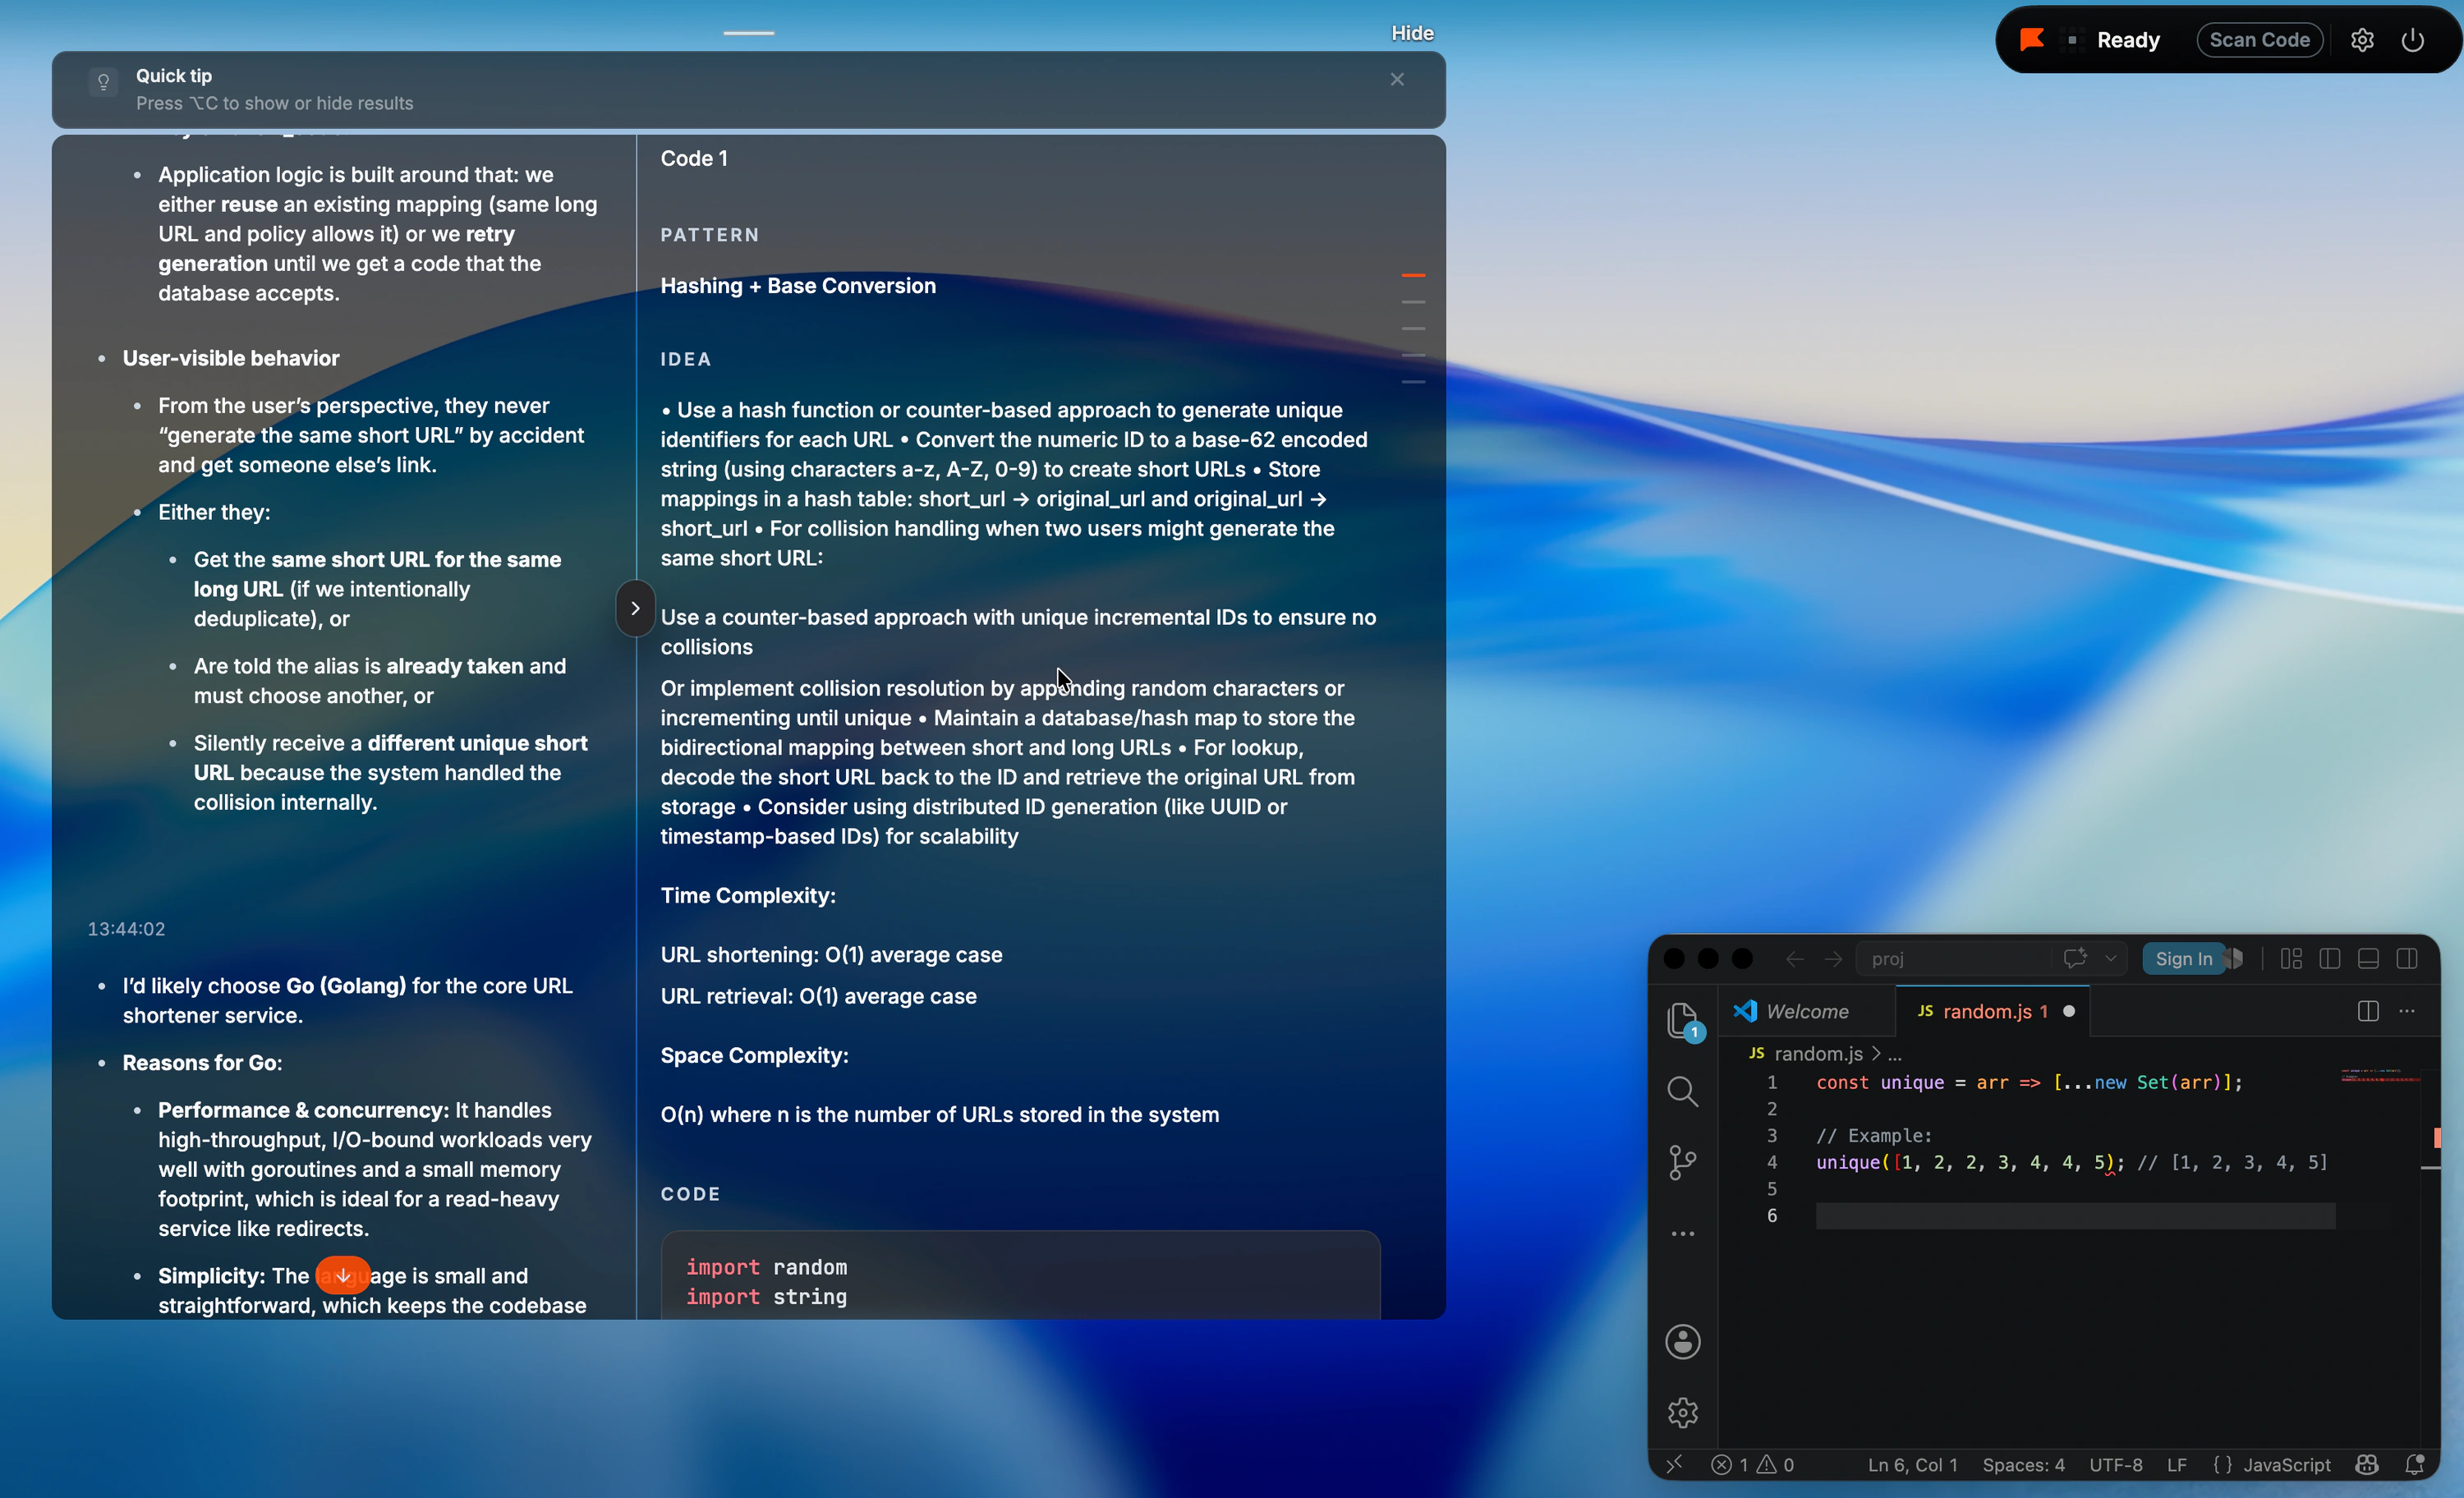This screenshot has height=1498, width=2464.
Task: Click the lightbulb Quick tip icon
Action: tap(103, 82)
